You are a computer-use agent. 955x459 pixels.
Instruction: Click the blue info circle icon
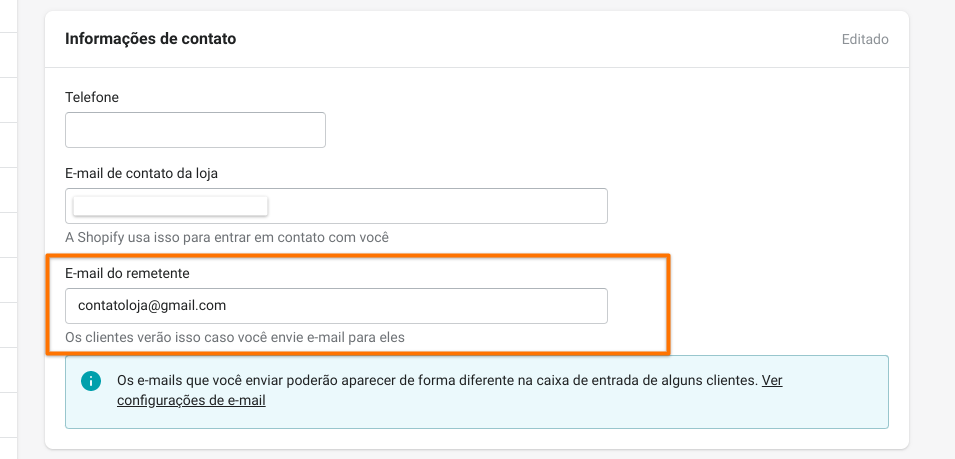coord(92,381)
